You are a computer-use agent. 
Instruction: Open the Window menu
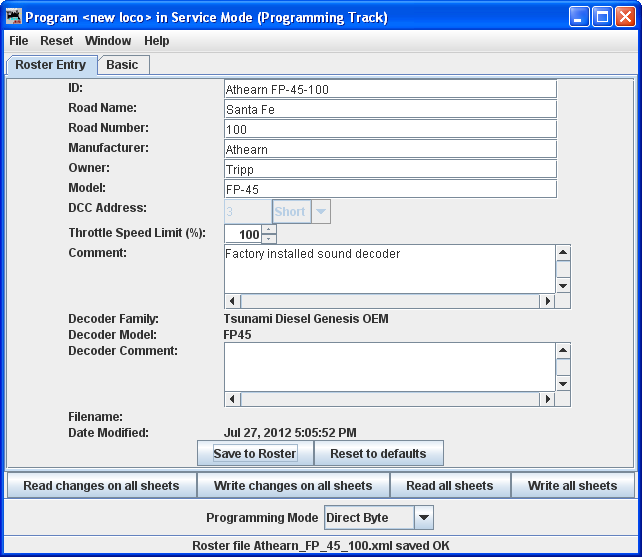108,41
